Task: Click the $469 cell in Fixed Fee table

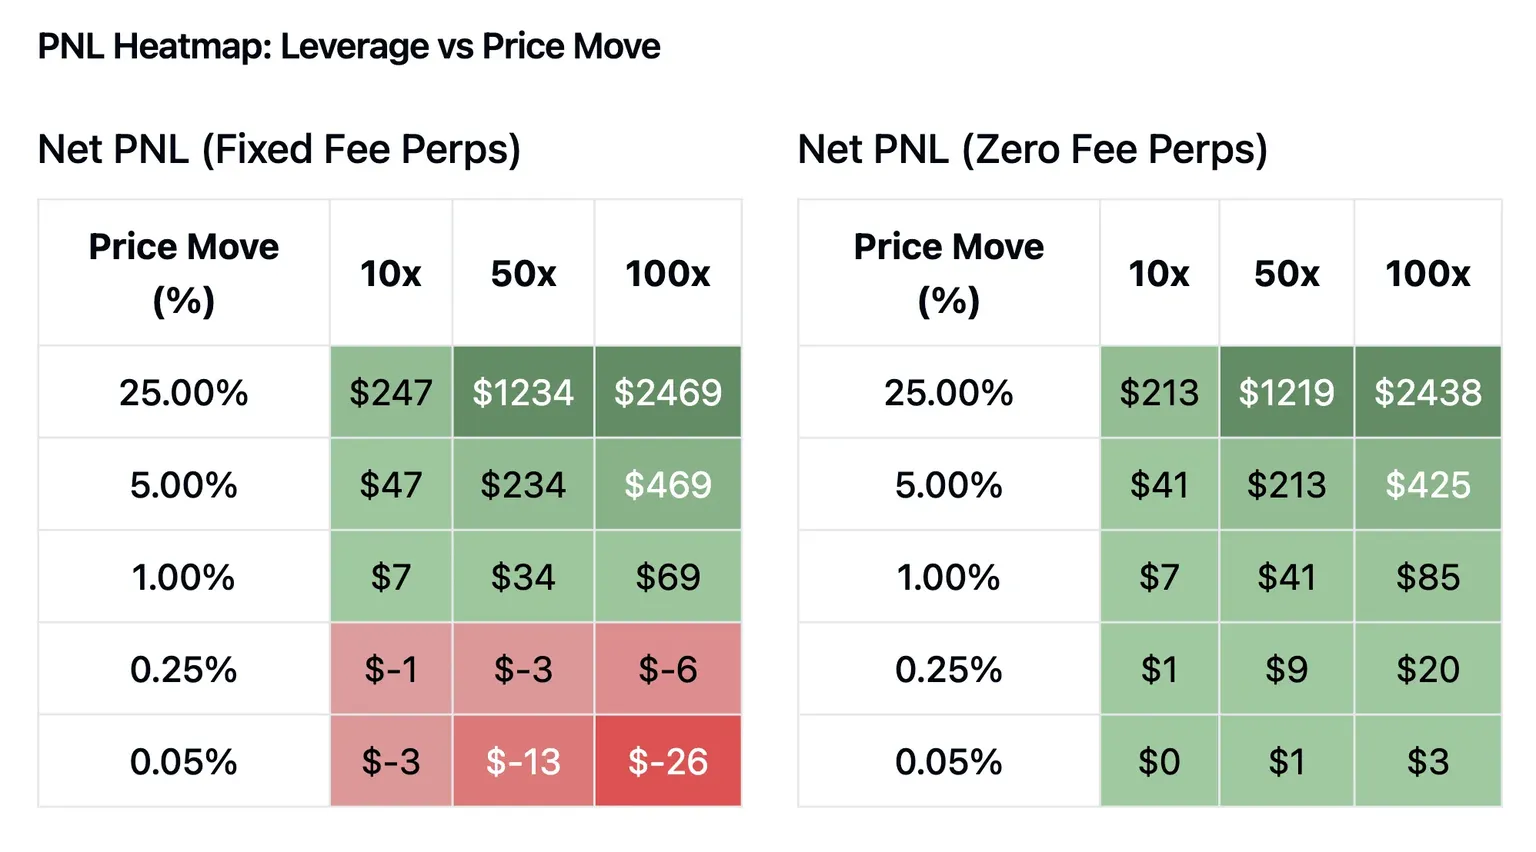Action: (668, 485)
